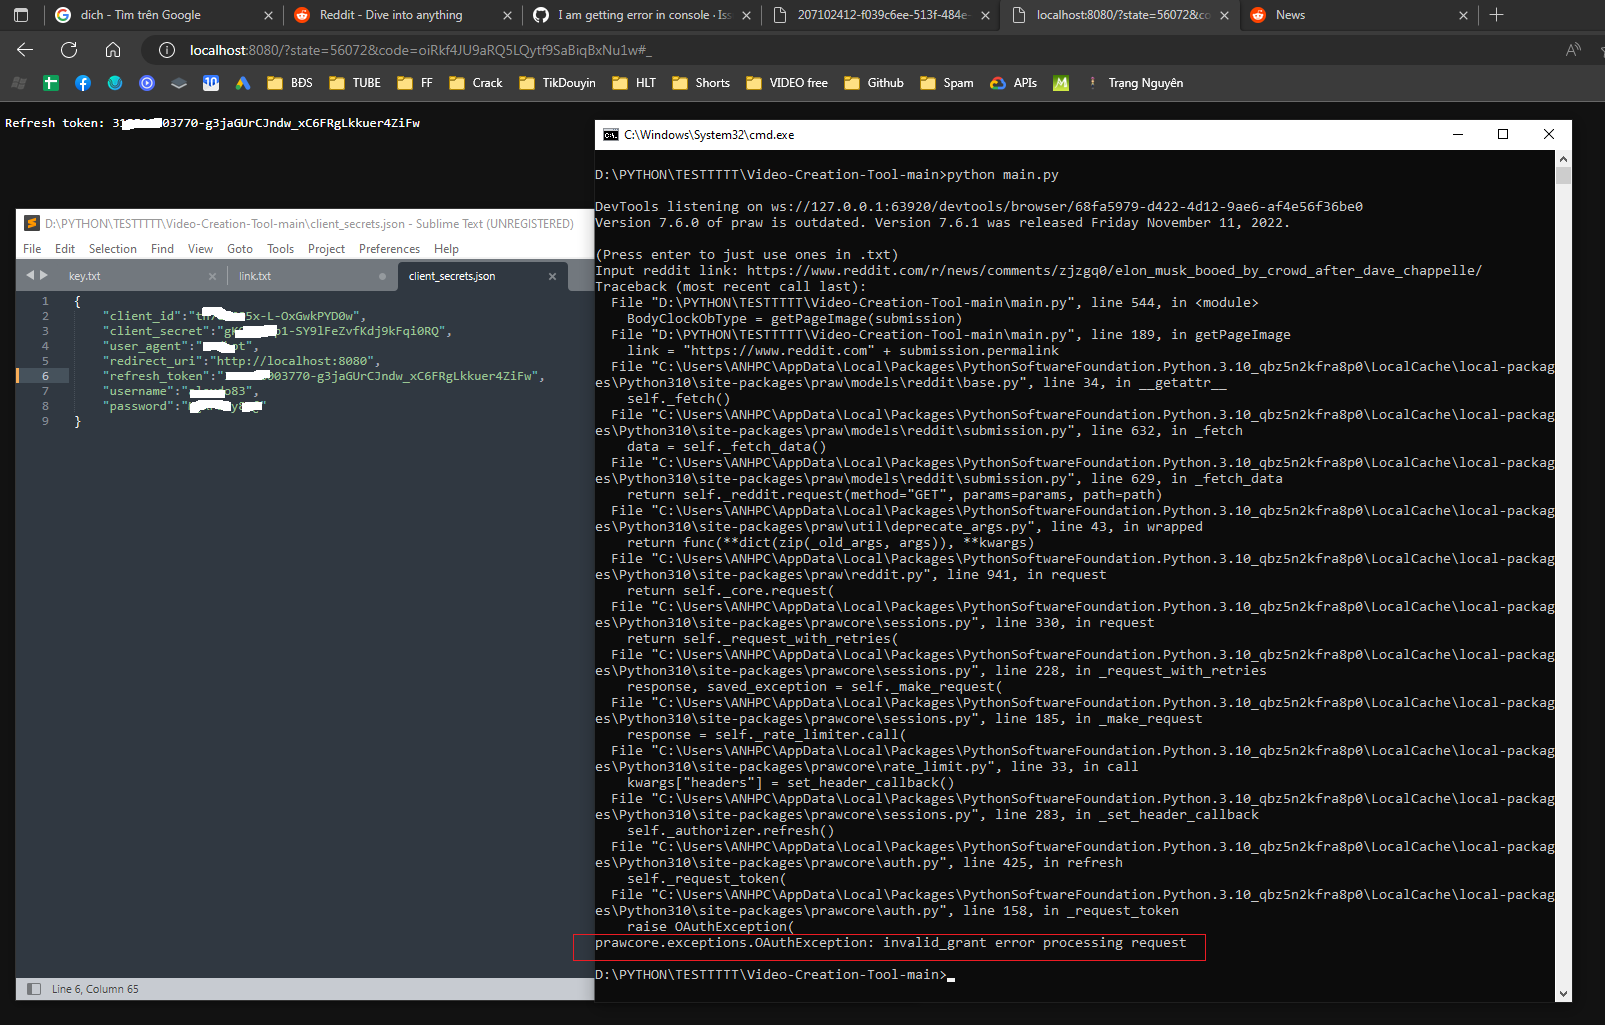Click Sublime Text next-tab arrow
The height and width of the screenshot is (1025, 1605).
43,275
